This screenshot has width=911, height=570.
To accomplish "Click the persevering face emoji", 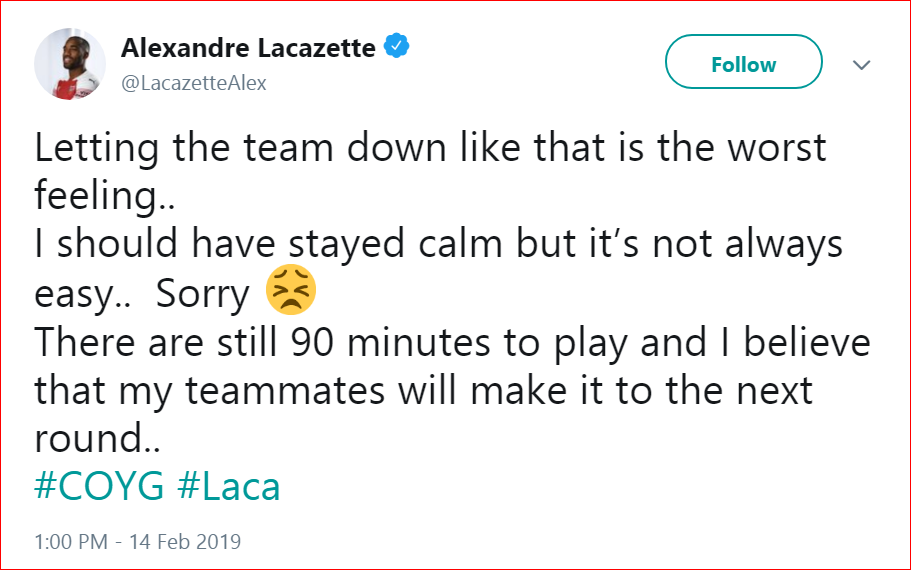I will pos(291,291).
